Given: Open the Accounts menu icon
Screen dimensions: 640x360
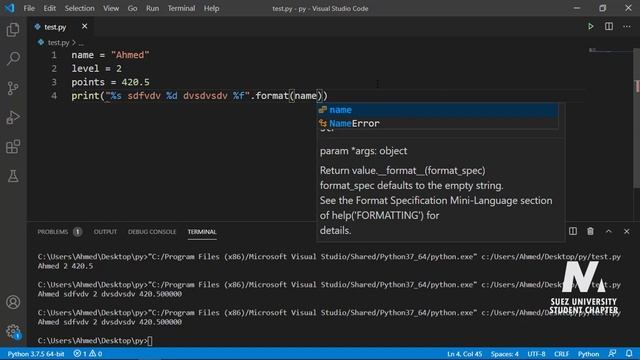Looking at the screenshot, I should tap(13, 302).
